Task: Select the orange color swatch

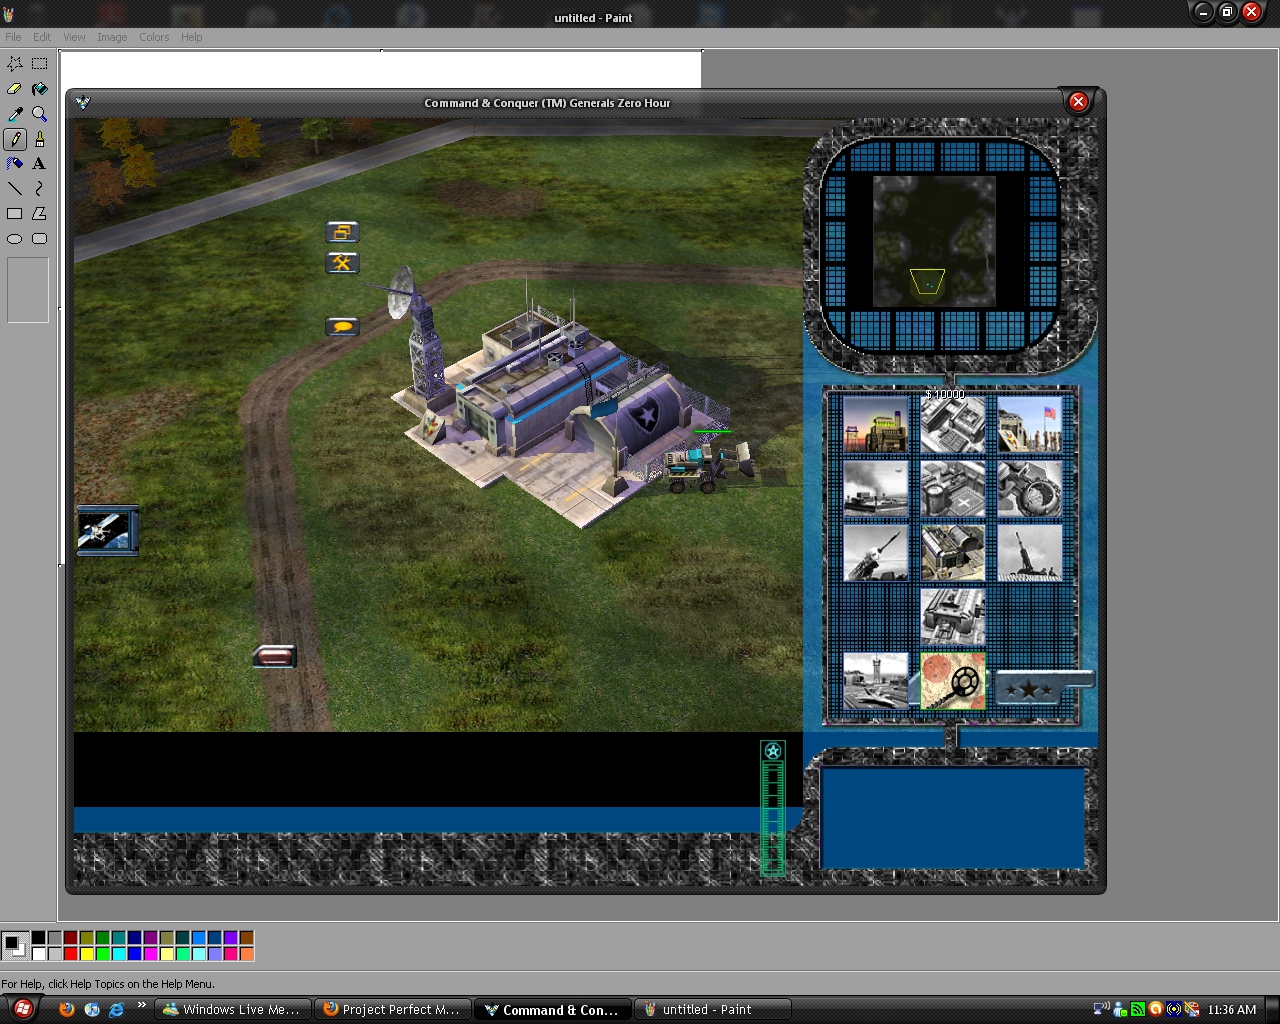Action: pyautogui.click(x=246, y=953)
